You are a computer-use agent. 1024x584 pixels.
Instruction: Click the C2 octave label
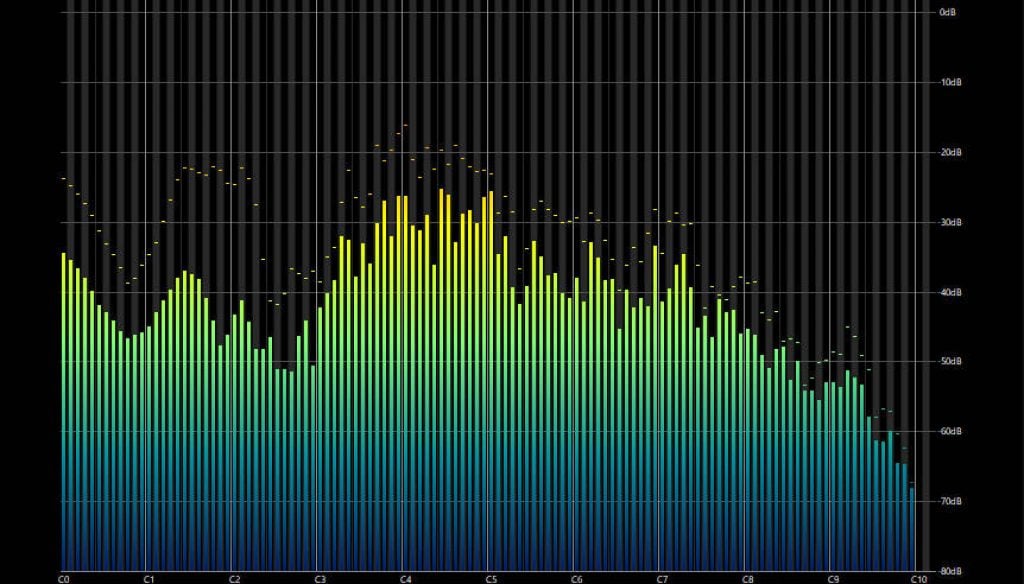pyautogui.click(x=236, y=577)
